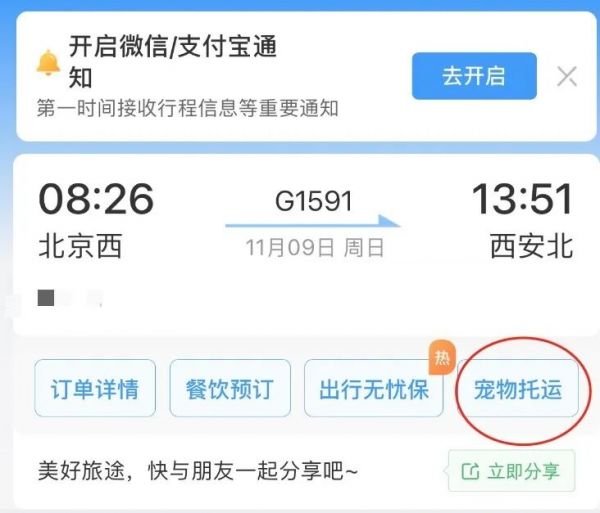Tap the travel date 11月09日 周日
Screen dimensions: 600x513
click(315, 248)
